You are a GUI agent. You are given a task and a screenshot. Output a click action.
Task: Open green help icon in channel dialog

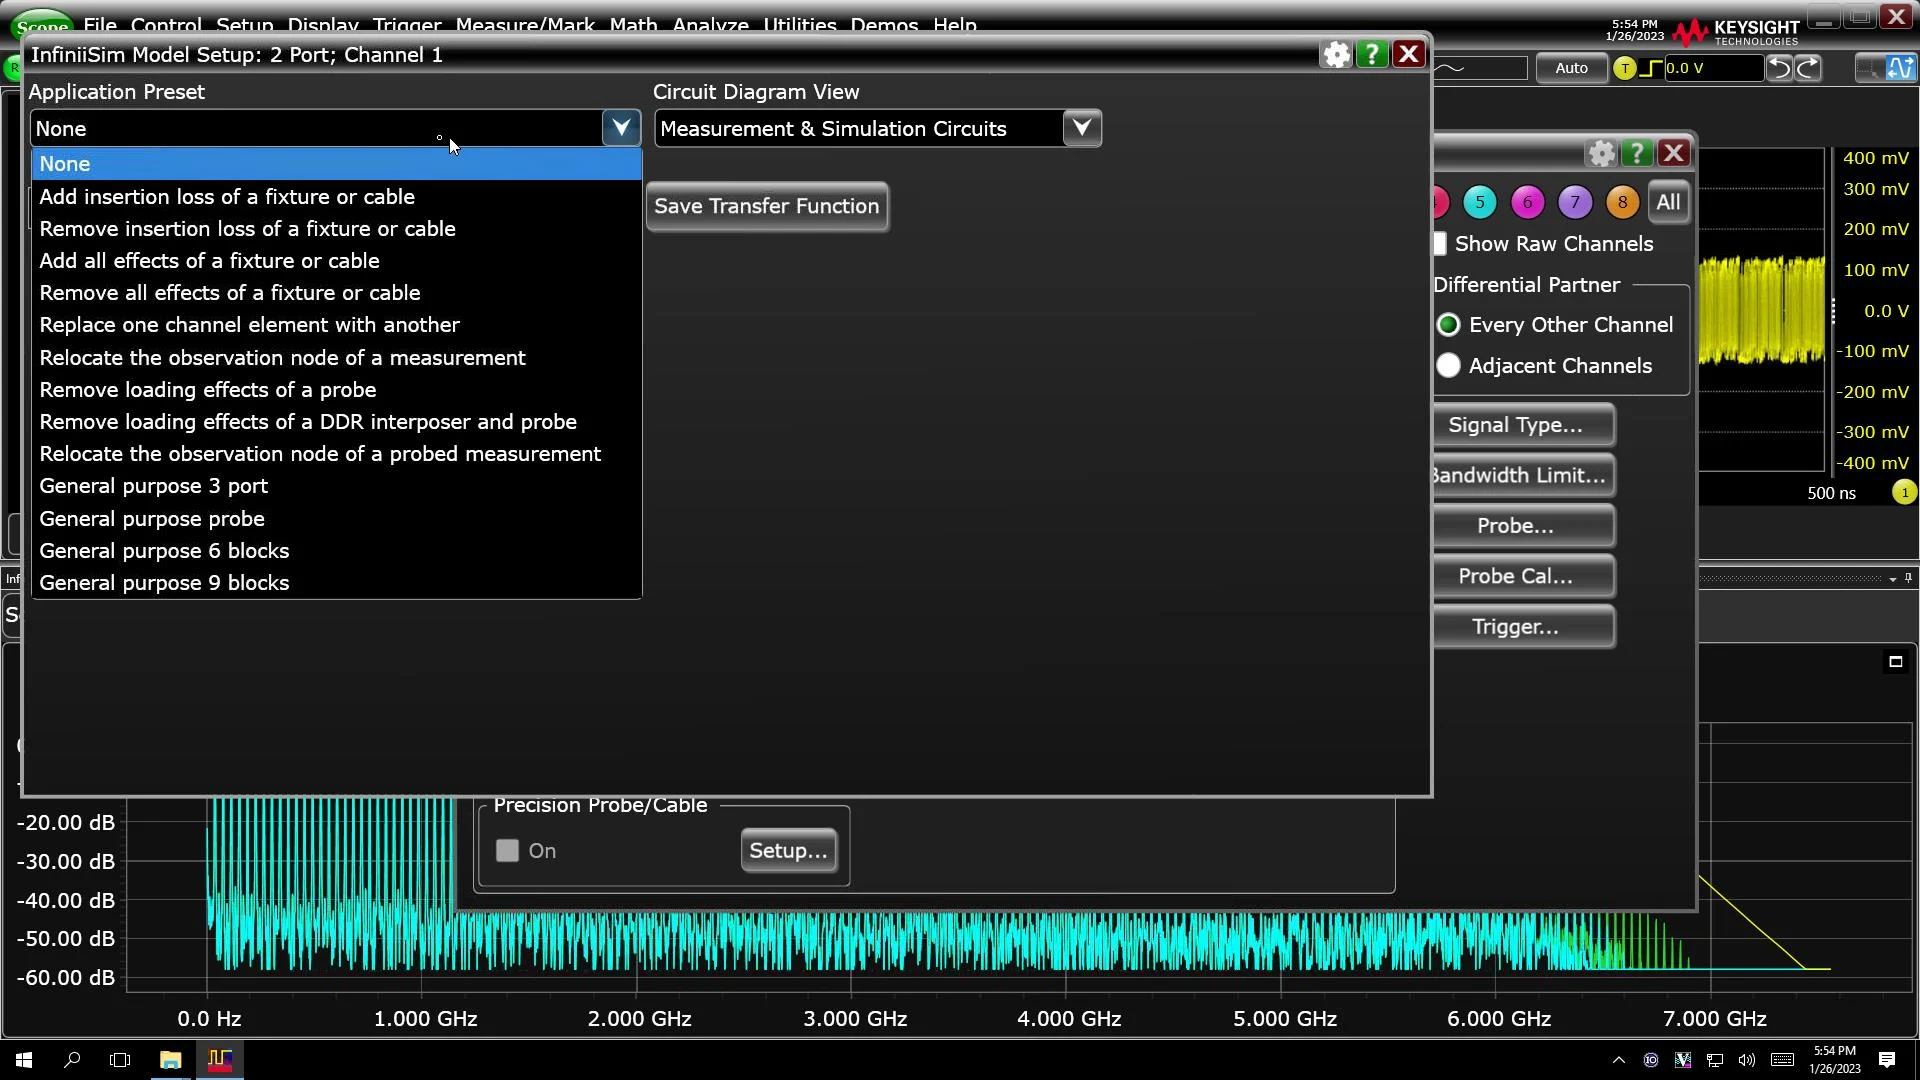(1637, 153)
